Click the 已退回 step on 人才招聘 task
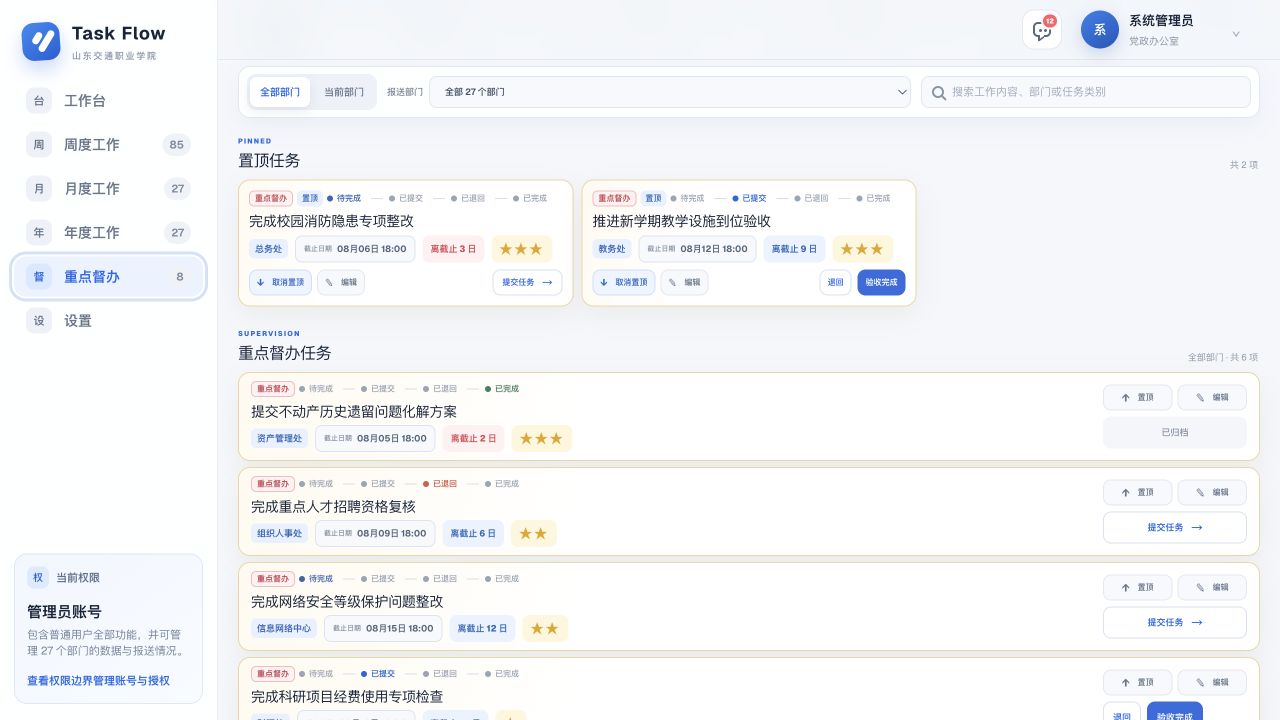The image size is (1280, 720). (x=440, y=483)
